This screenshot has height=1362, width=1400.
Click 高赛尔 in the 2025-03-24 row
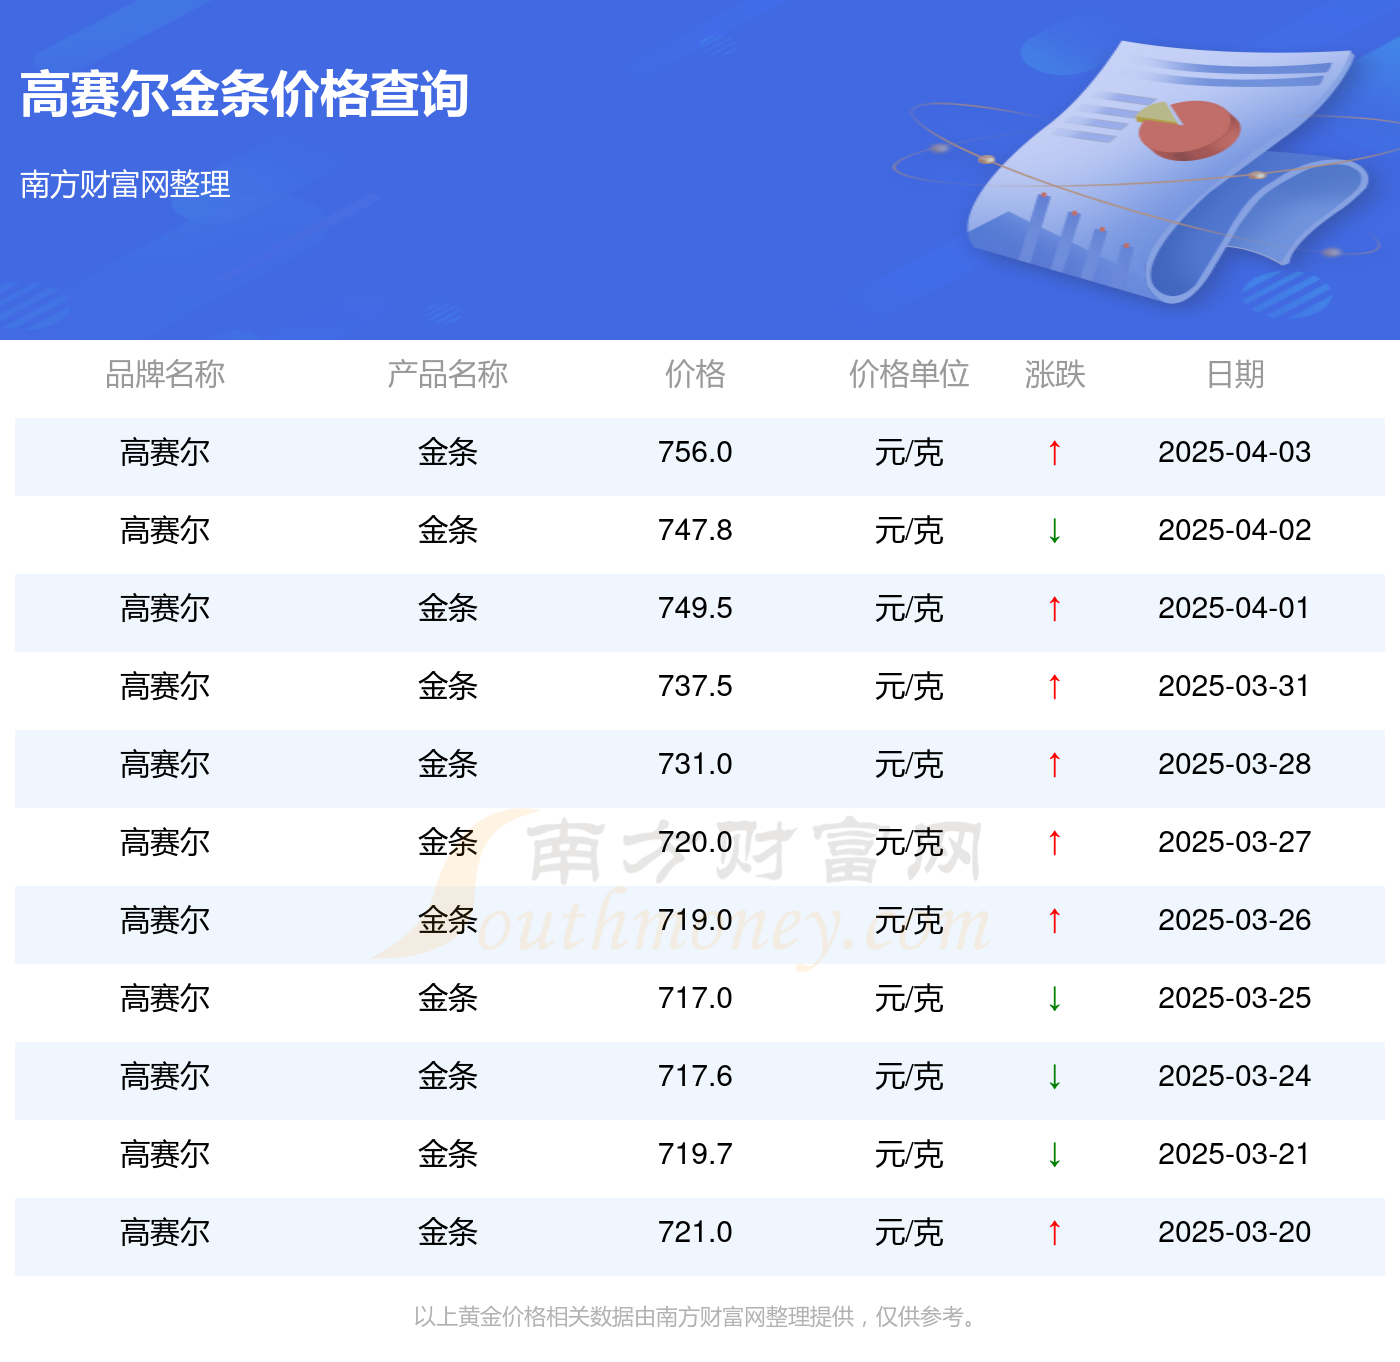coord(165,1077)
